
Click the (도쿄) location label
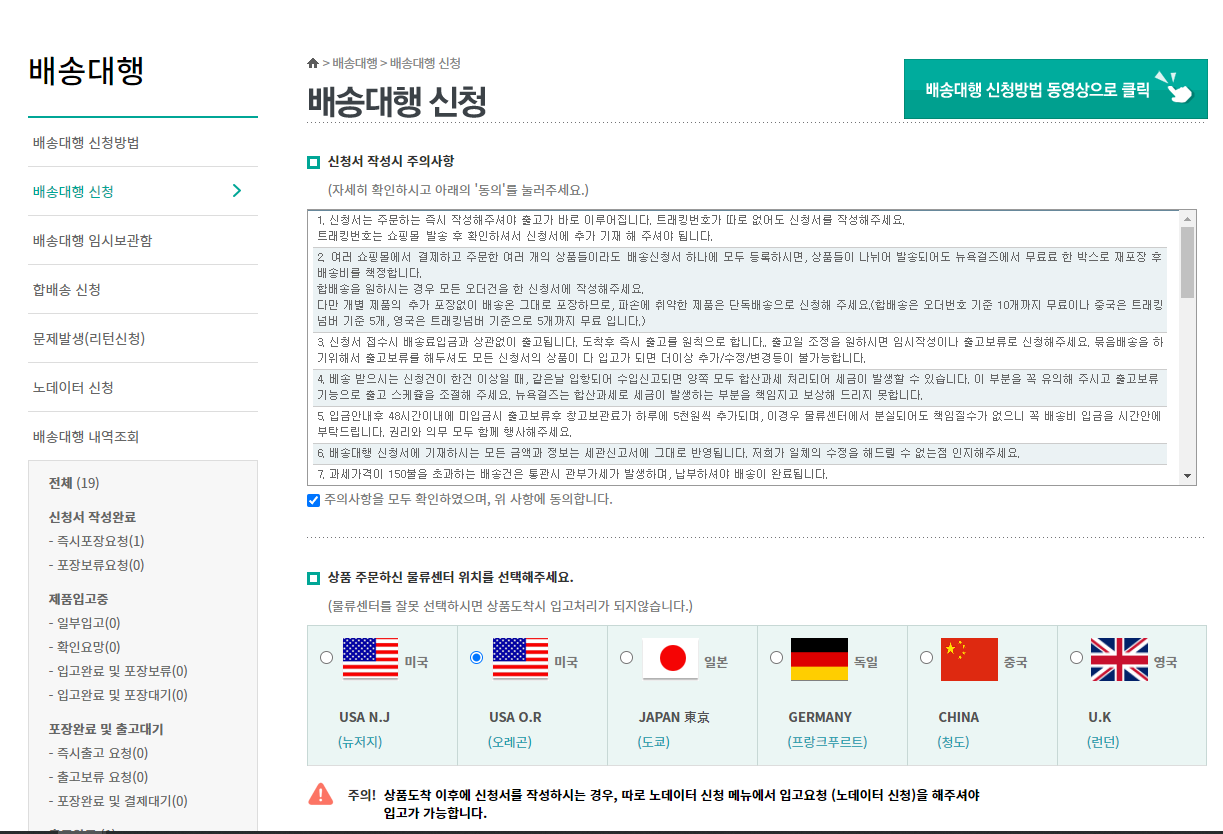pos(654,742)
